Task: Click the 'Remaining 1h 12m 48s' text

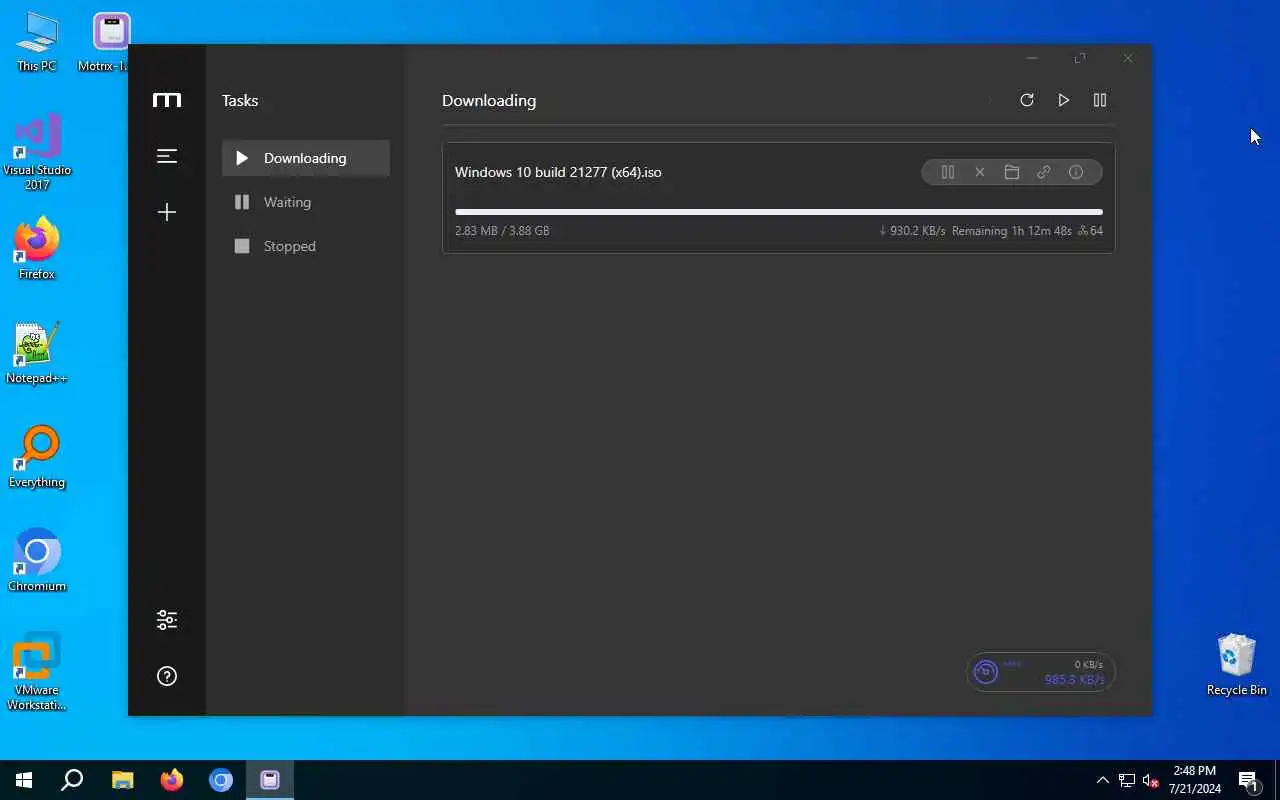Action: coord(1012,231)
